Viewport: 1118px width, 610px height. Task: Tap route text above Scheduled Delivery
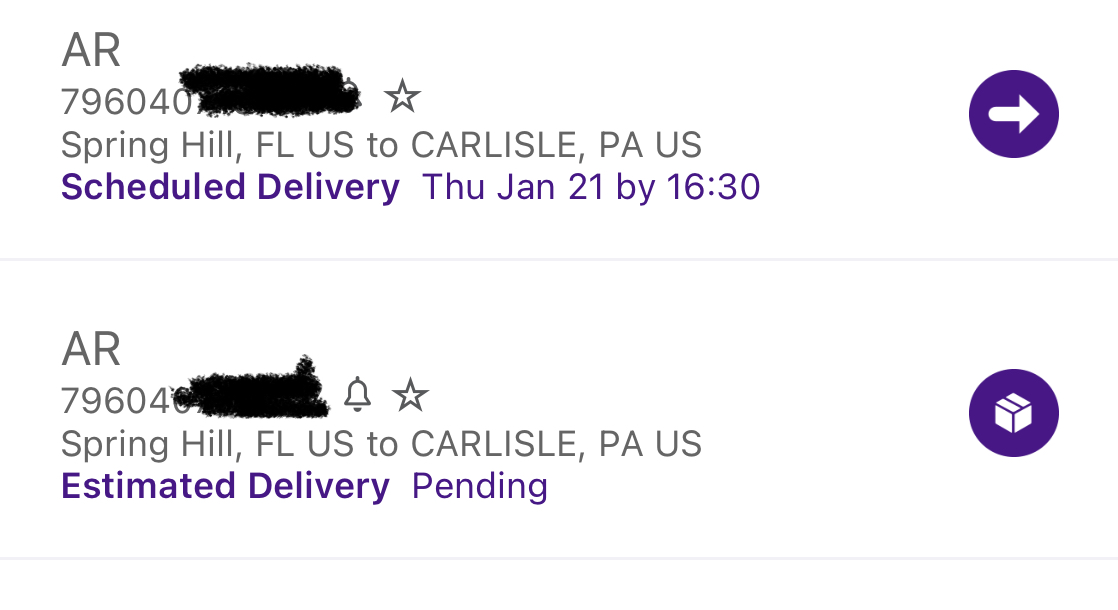[381, 145]
